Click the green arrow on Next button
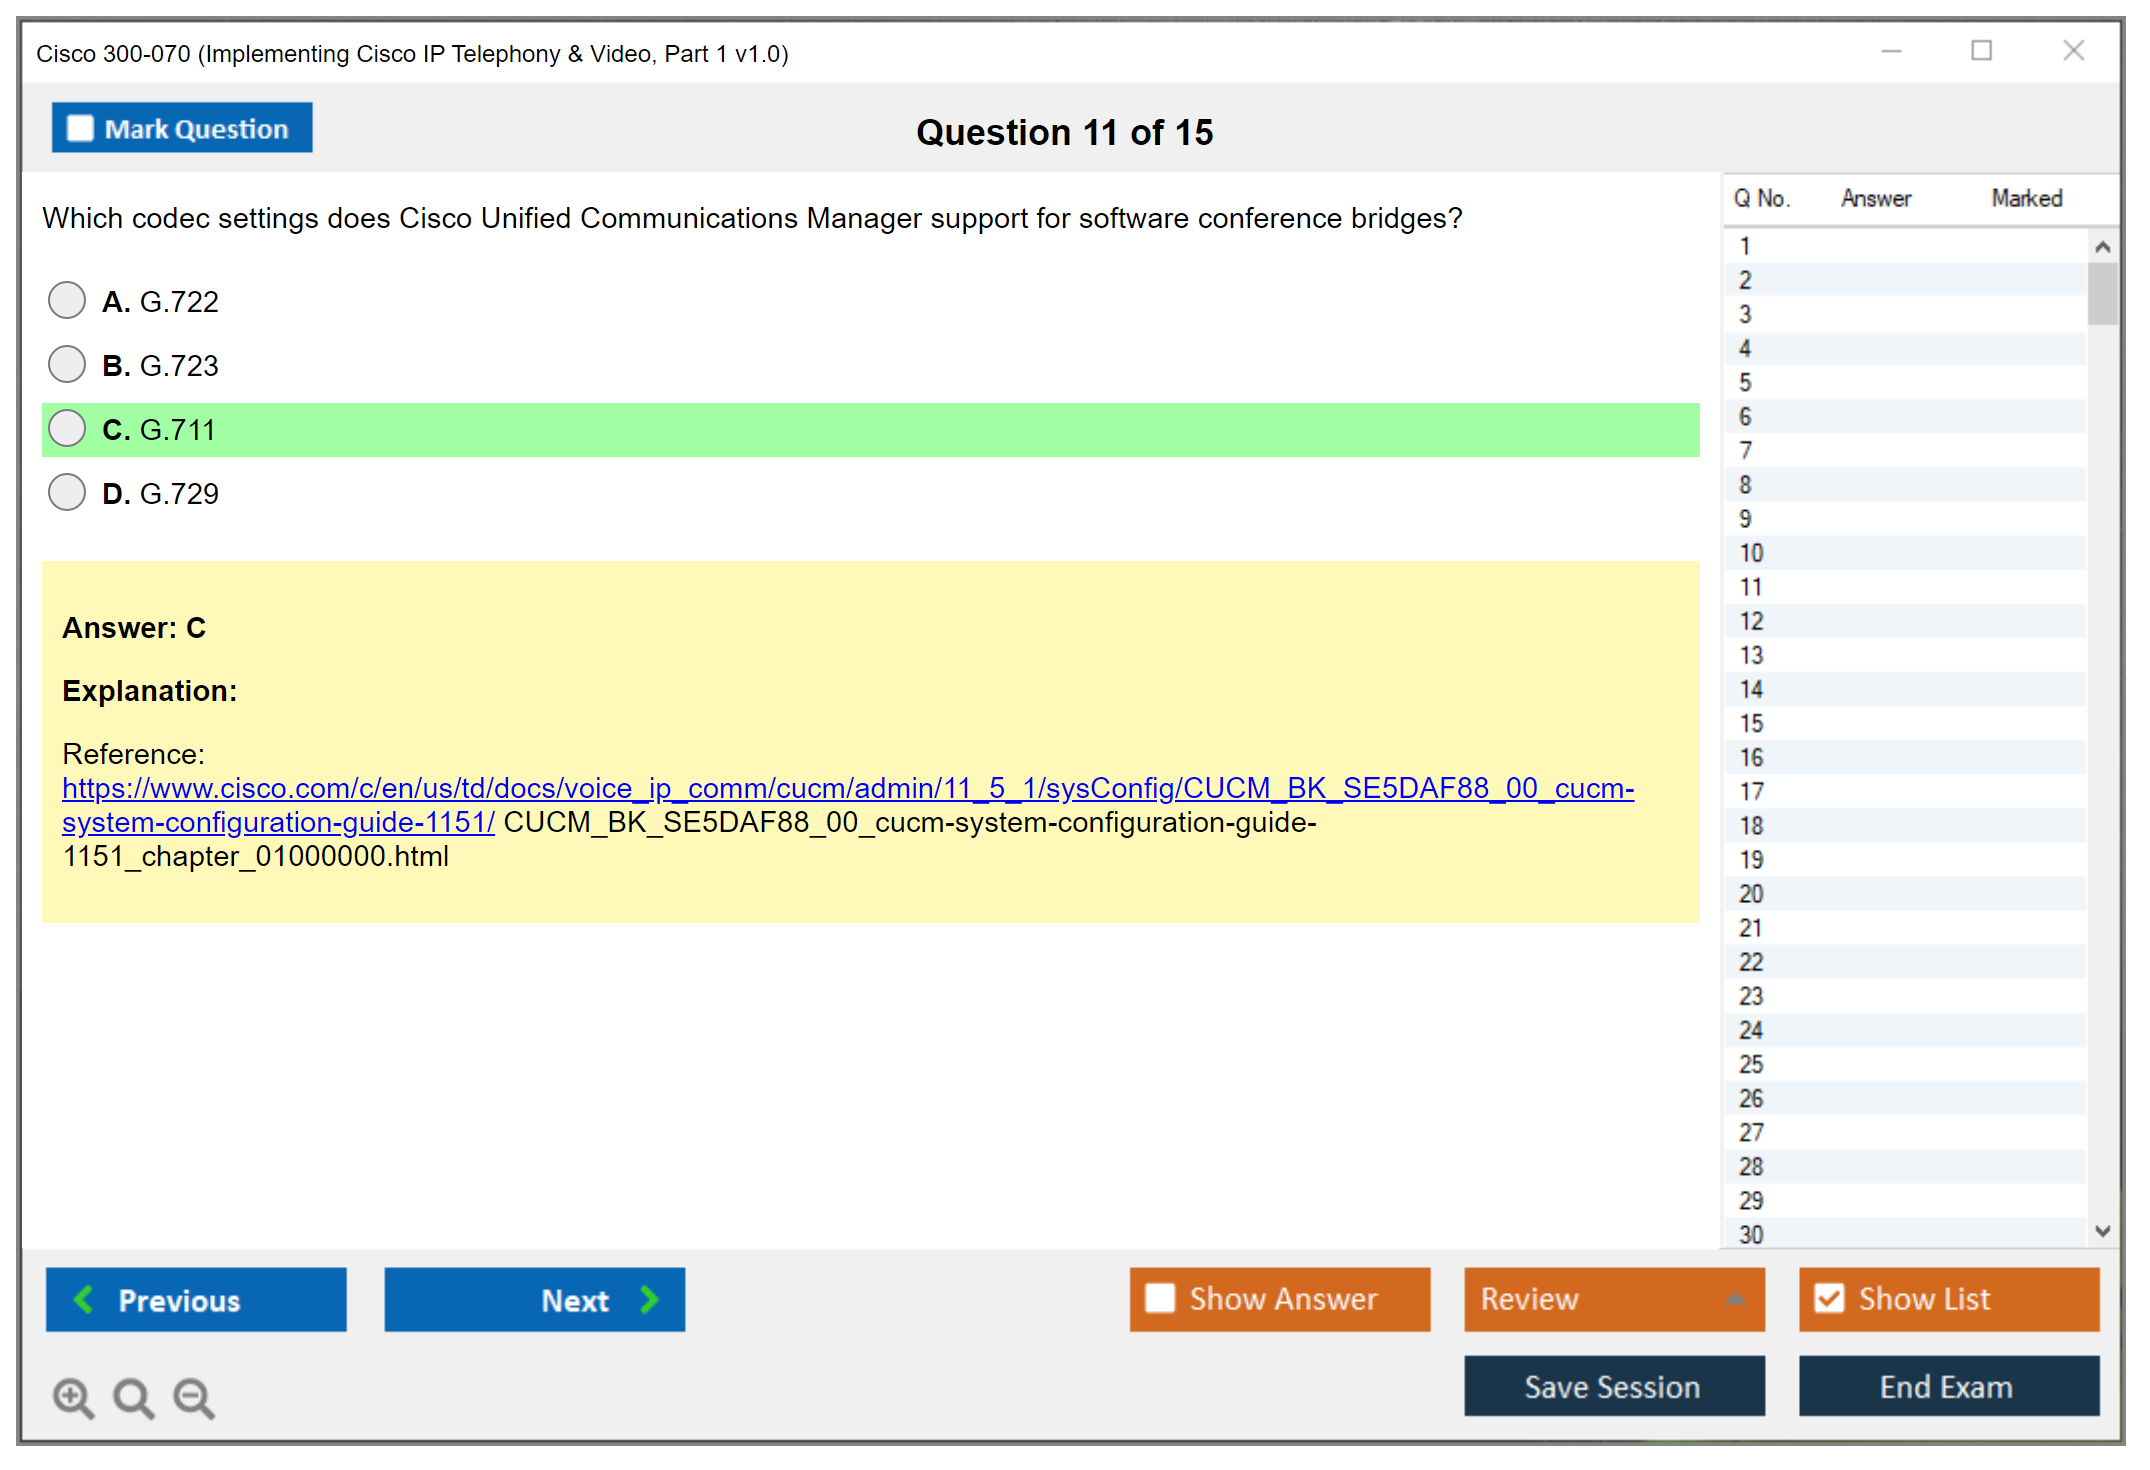 point(649,1299)
